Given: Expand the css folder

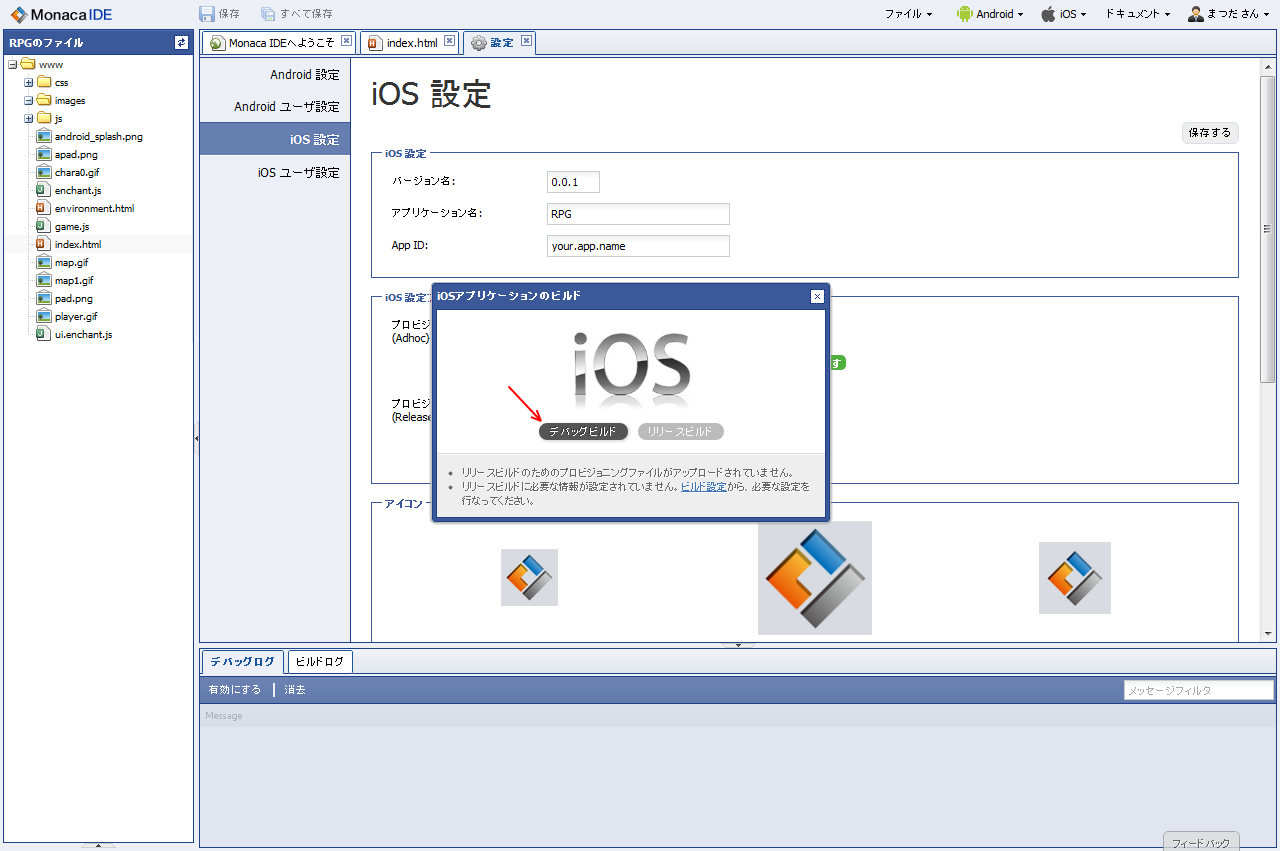Looking at the screenshot, I should [29, 82].
